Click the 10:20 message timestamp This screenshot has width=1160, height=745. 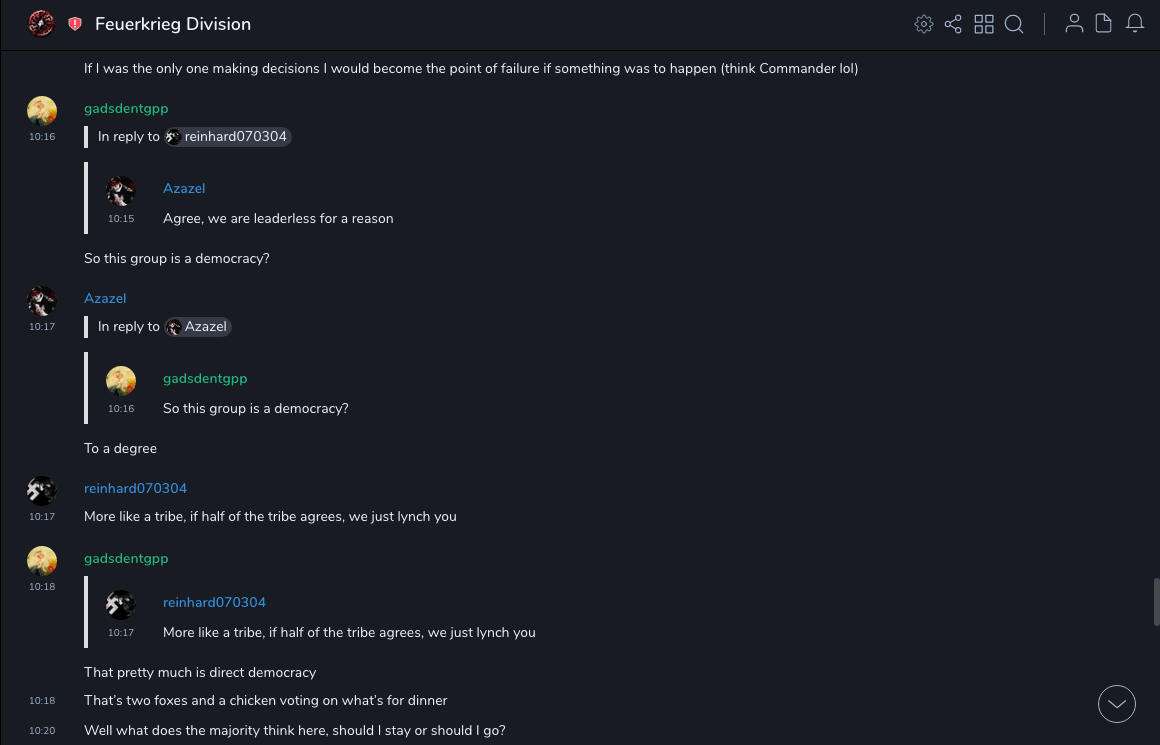click(42, 731)
